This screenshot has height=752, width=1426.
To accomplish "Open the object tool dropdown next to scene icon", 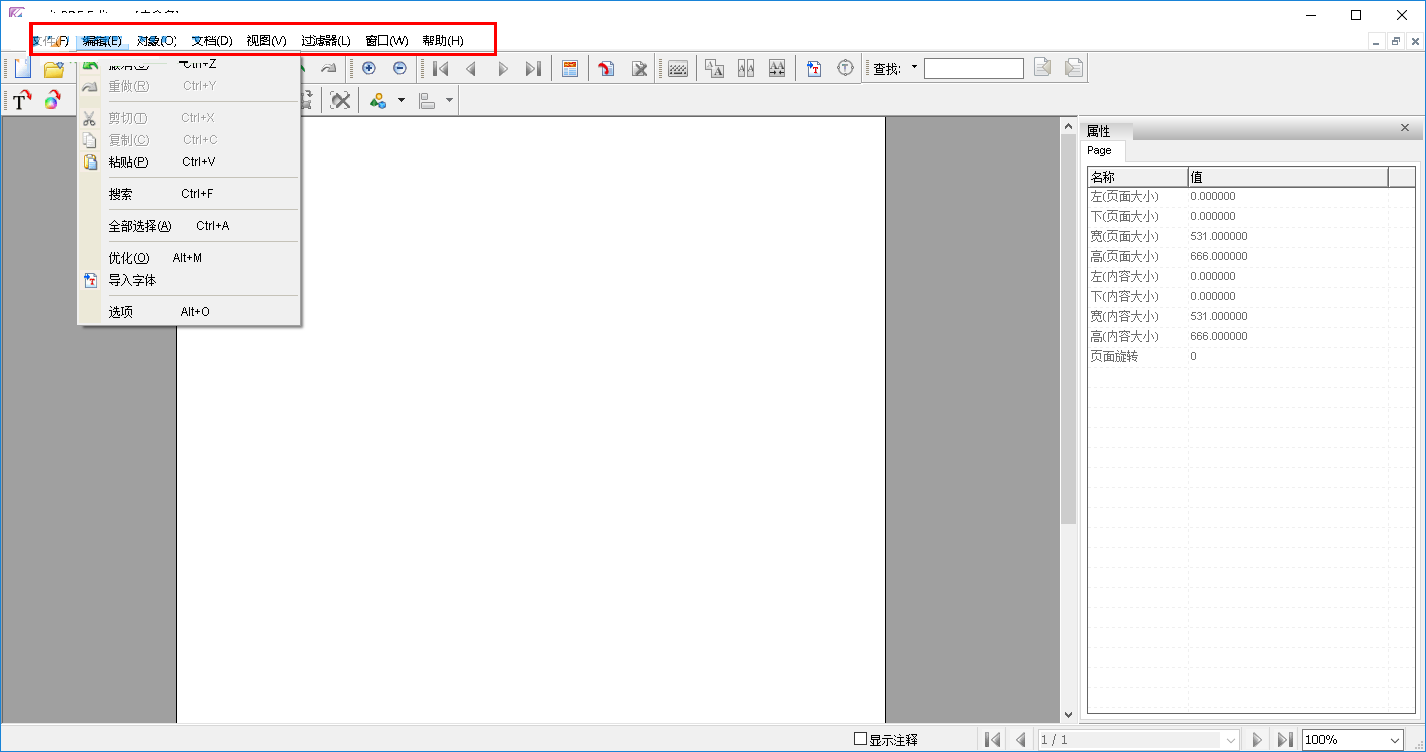I will pos(400,100).
